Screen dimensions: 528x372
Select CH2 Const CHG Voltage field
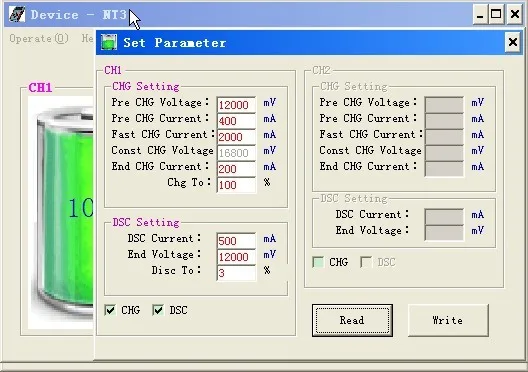tap(444, 153)
